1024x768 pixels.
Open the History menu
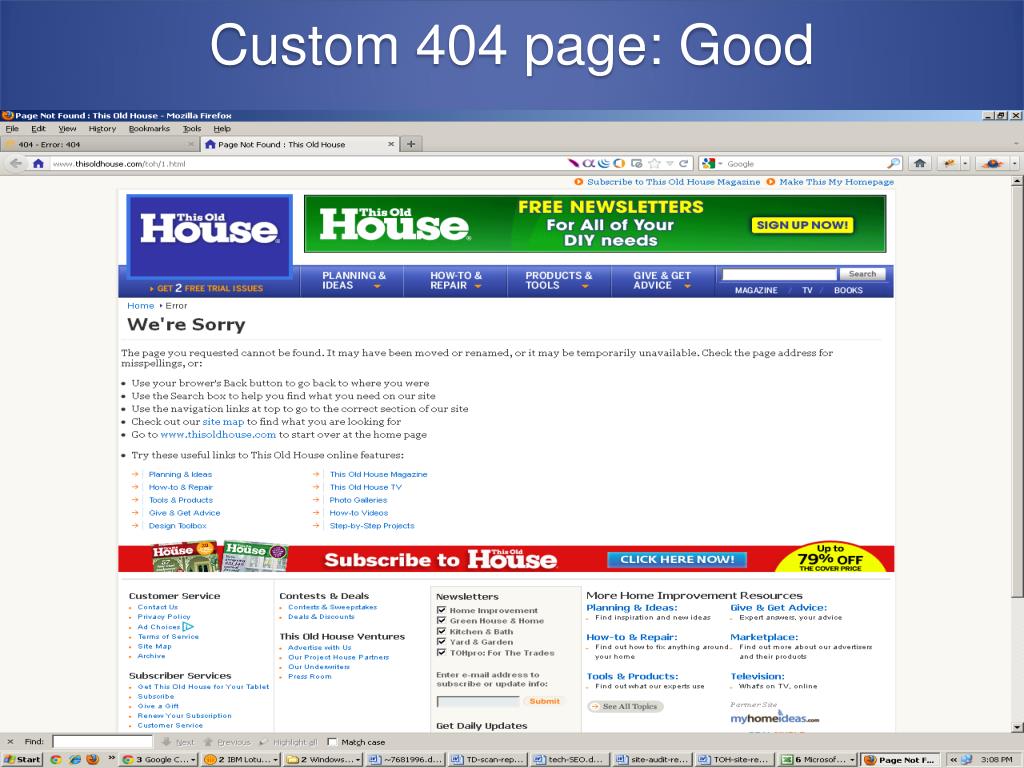coord(103,129)
